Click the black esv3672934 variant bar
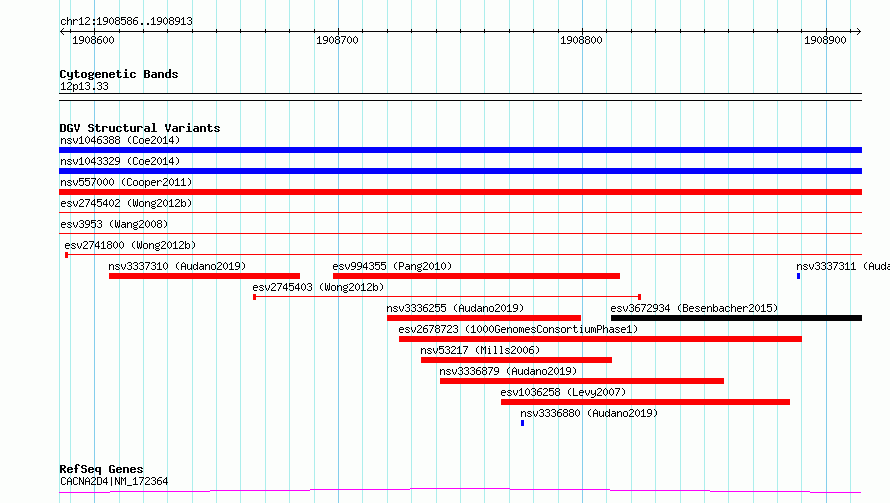Viewport: 890px width, 503px height. tap(736, 318)
